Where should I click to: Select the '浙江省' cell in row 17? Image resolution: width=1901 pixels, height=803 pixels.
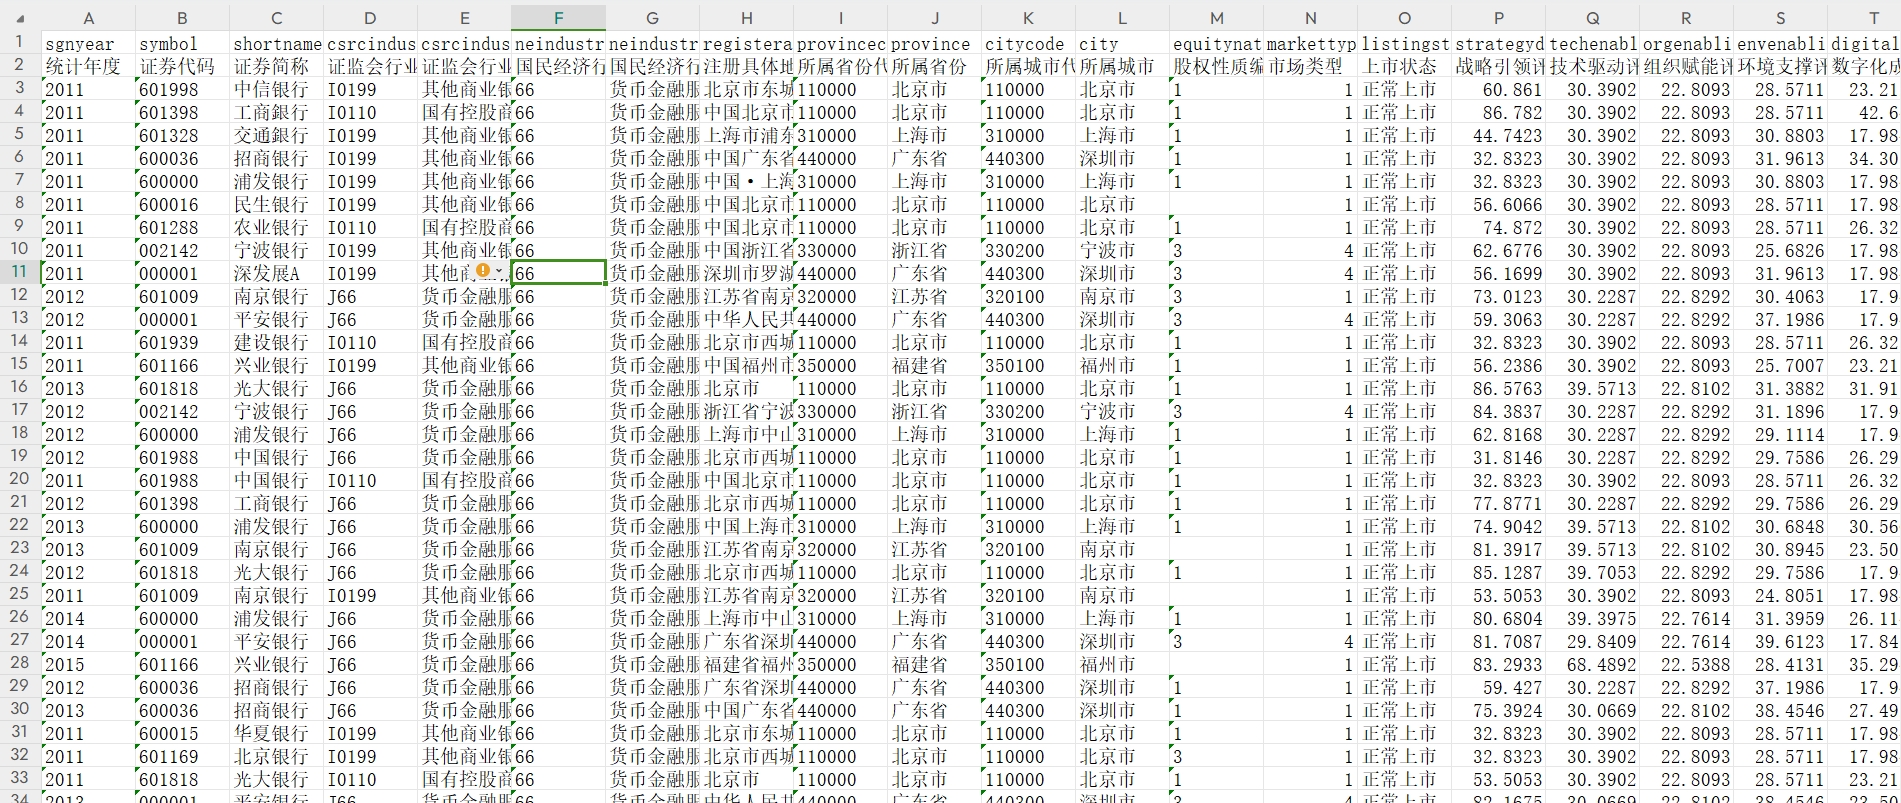click(934, 411)
